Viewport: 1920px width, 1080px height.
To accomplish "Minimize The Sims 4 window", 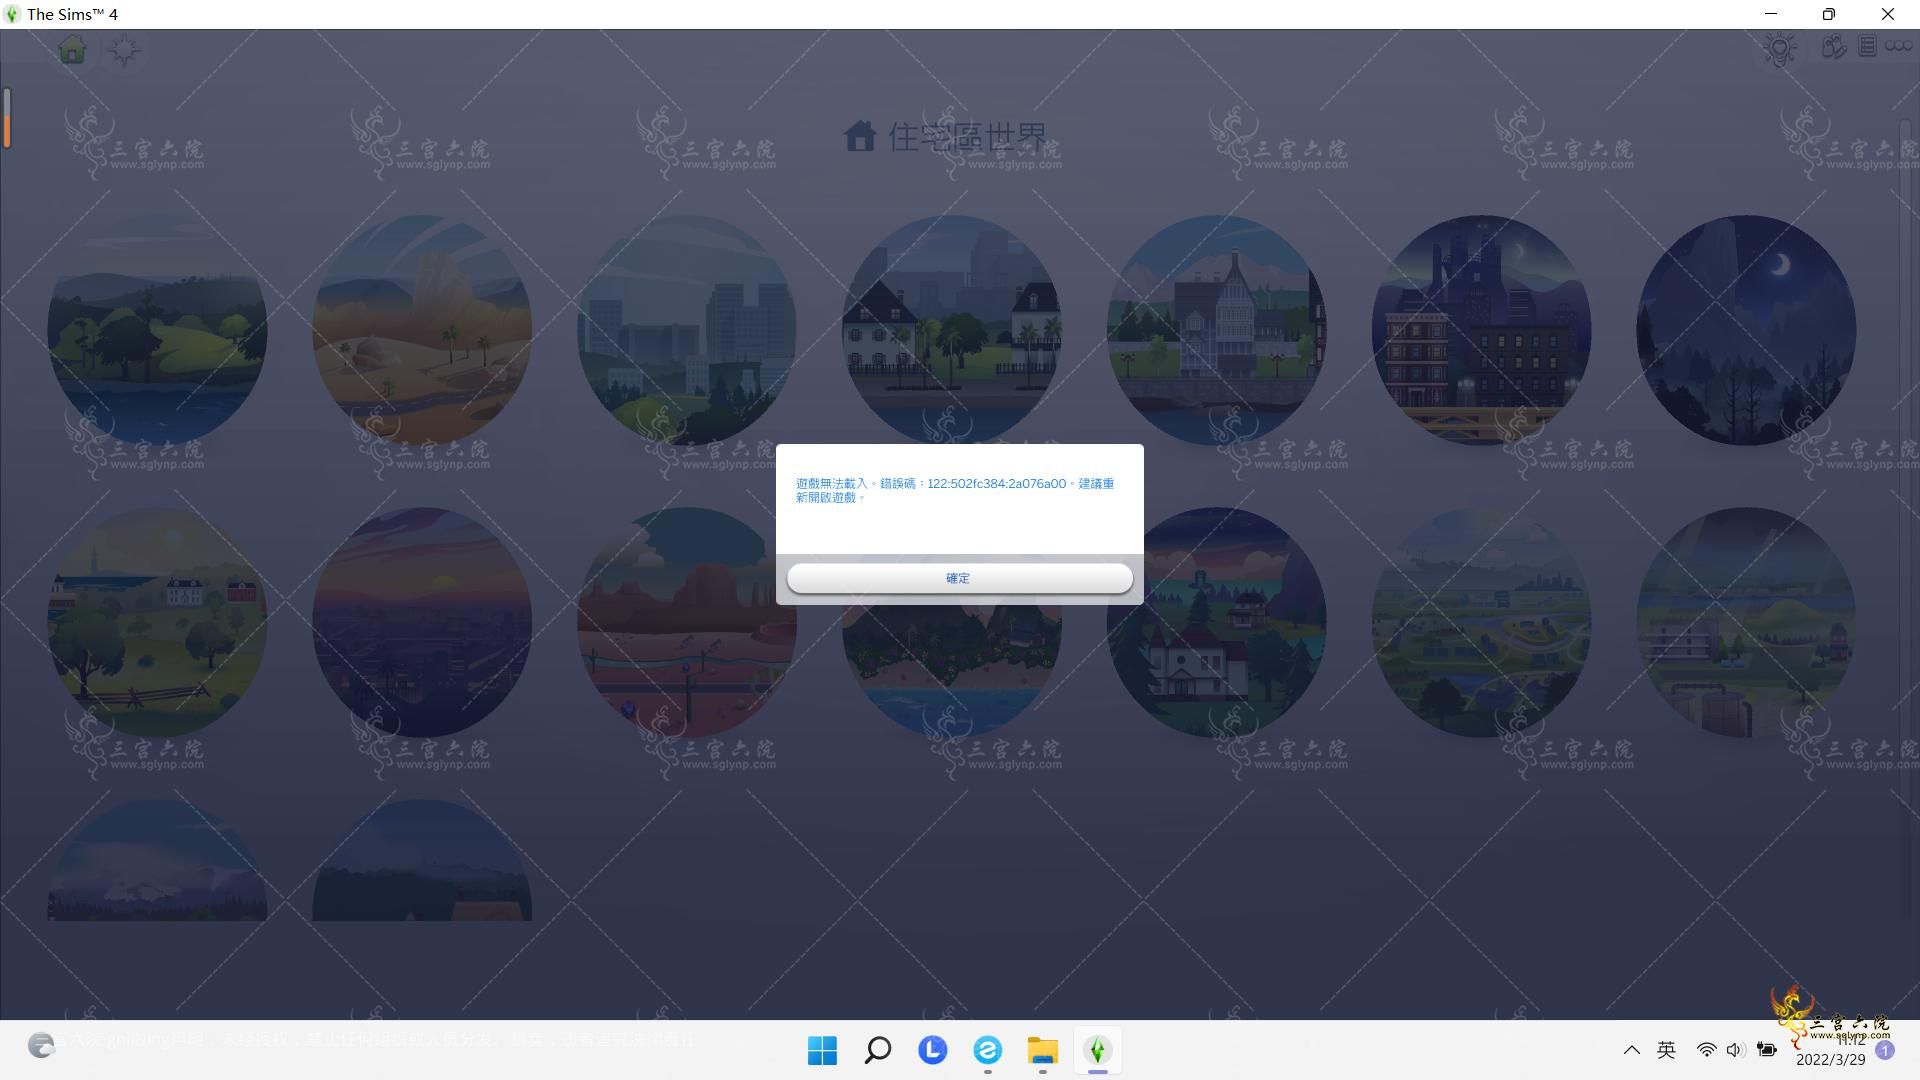I will [x=1771, y=14].
